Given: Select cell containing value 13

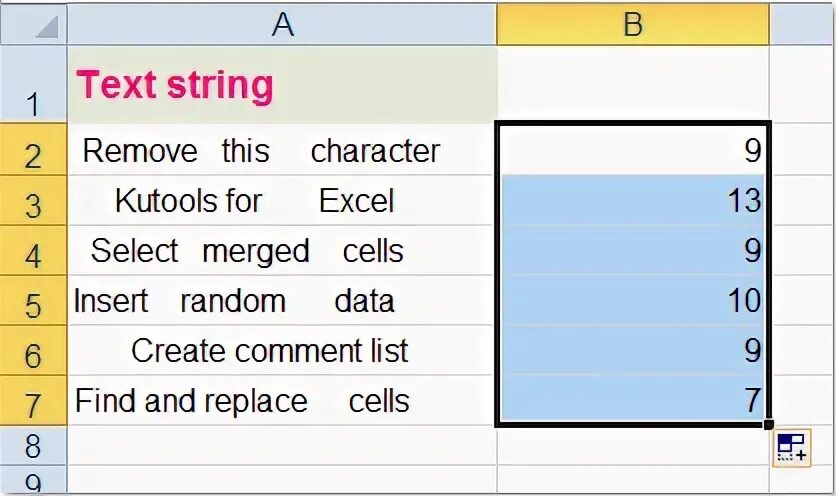Looking at the screenshot, I should point(632,201).
